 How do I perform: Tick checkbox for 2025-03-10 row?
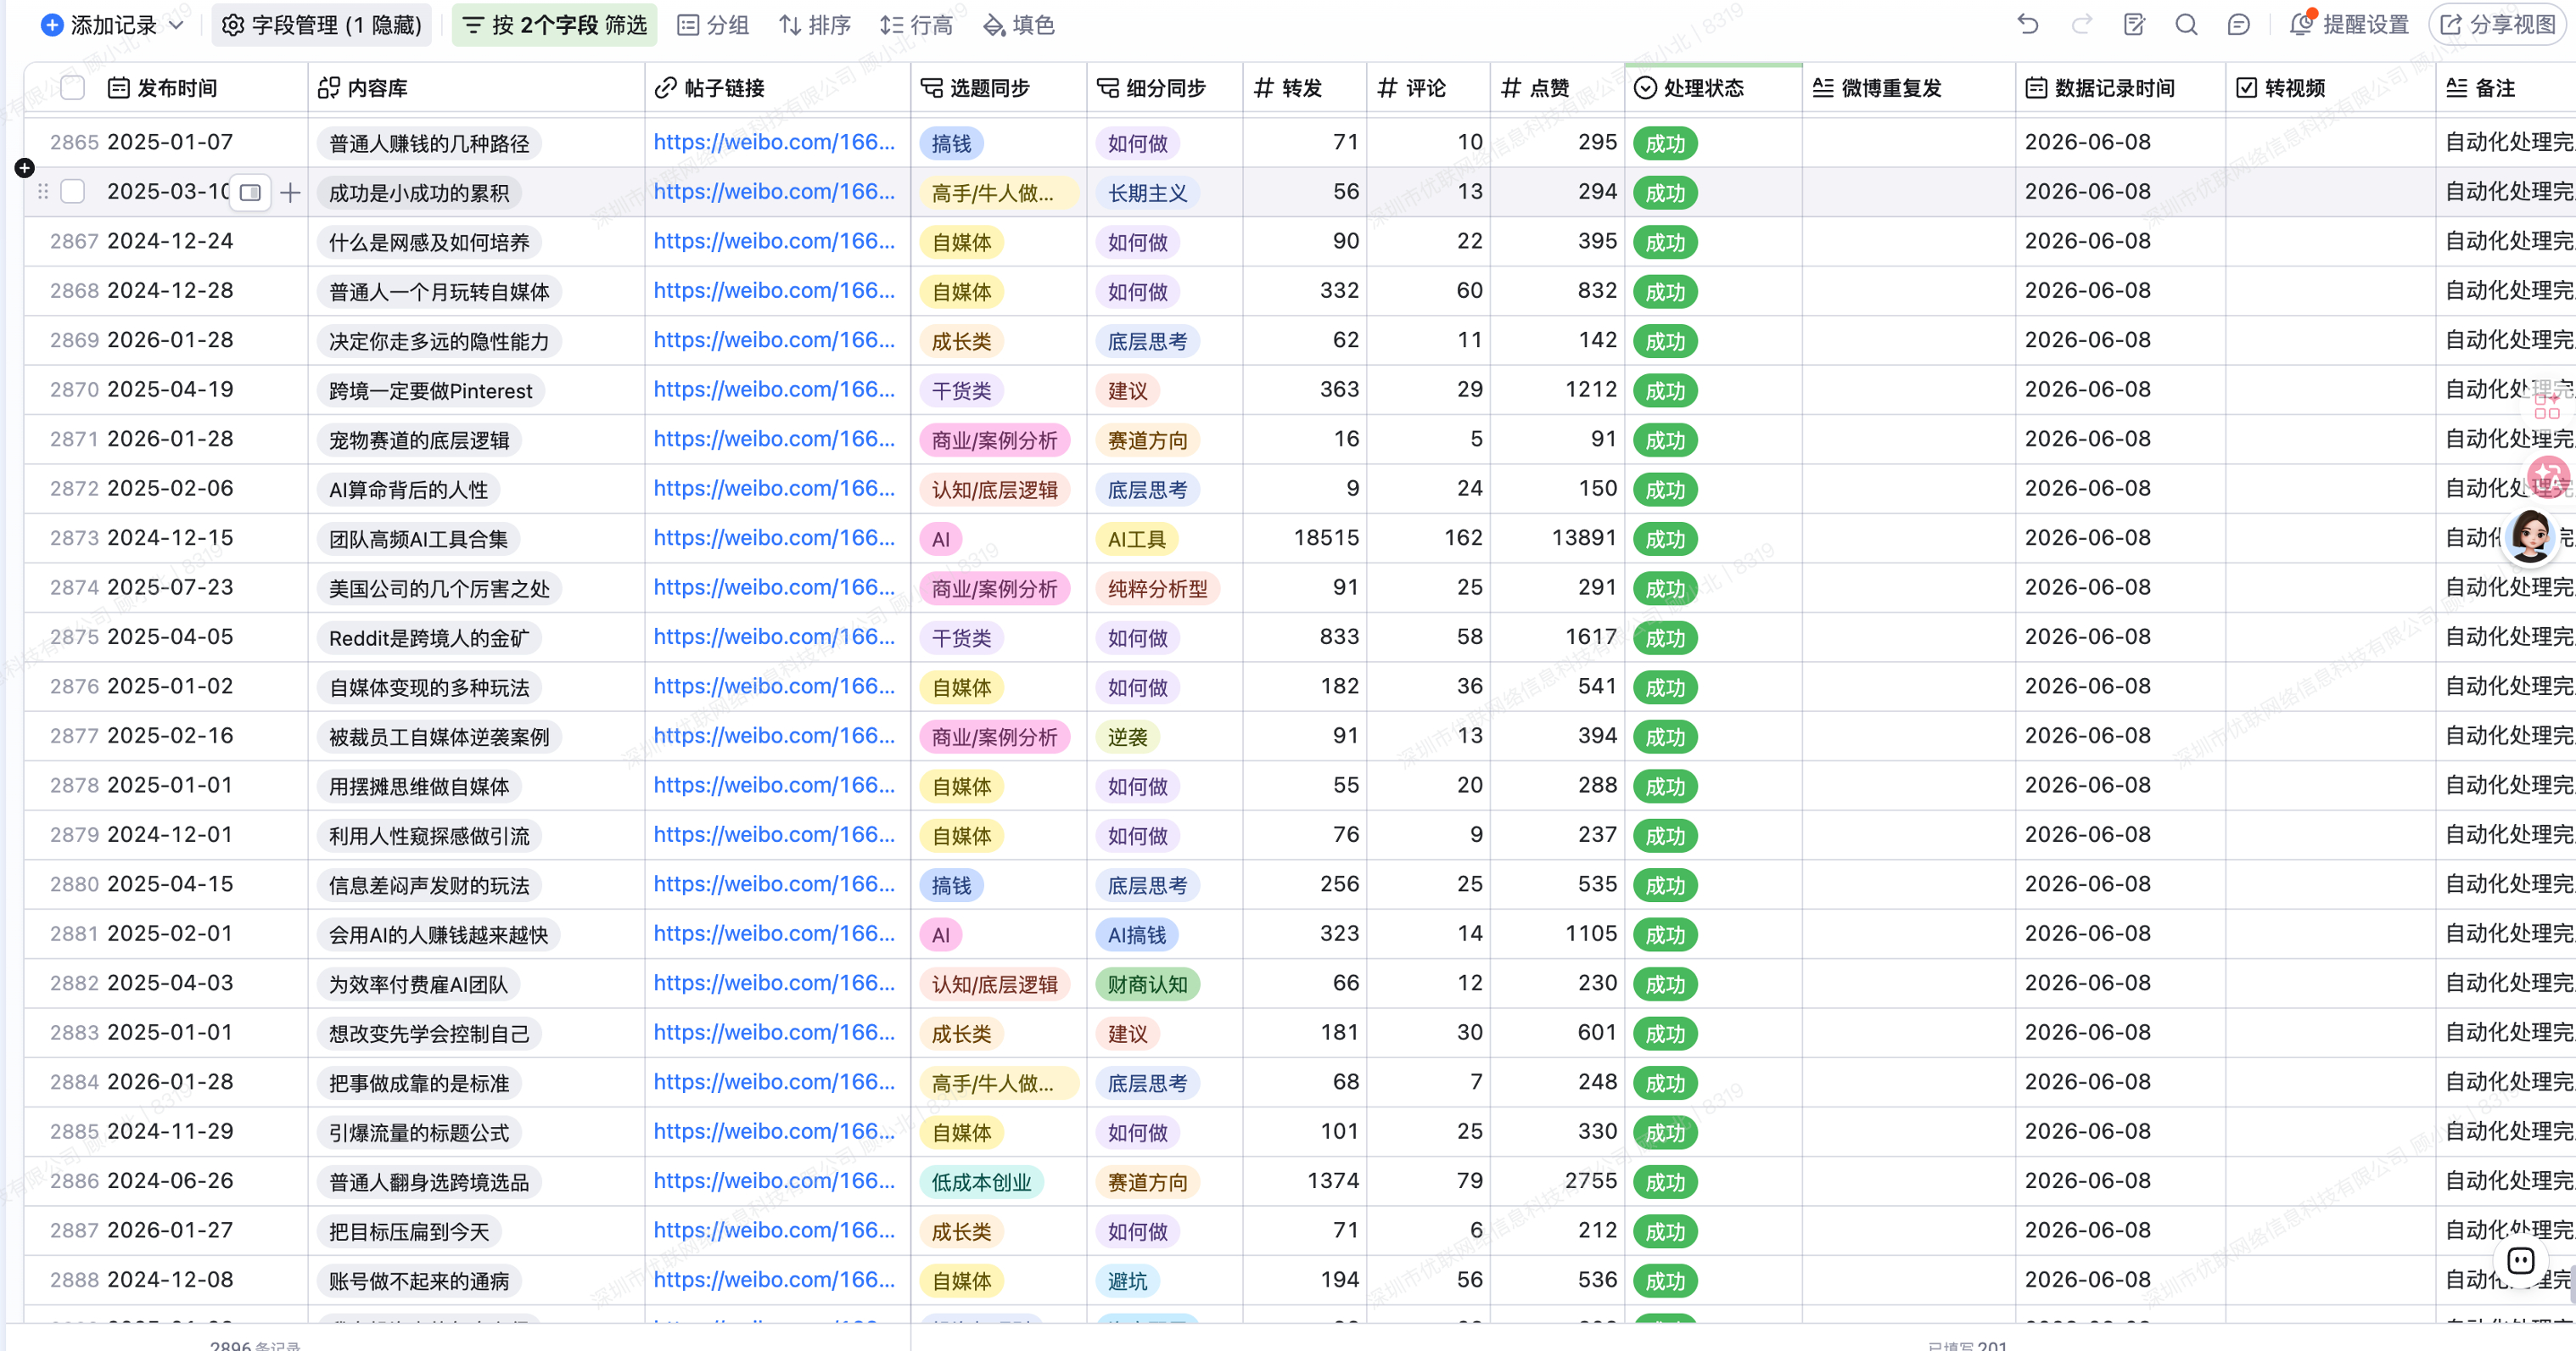(73, 191)
